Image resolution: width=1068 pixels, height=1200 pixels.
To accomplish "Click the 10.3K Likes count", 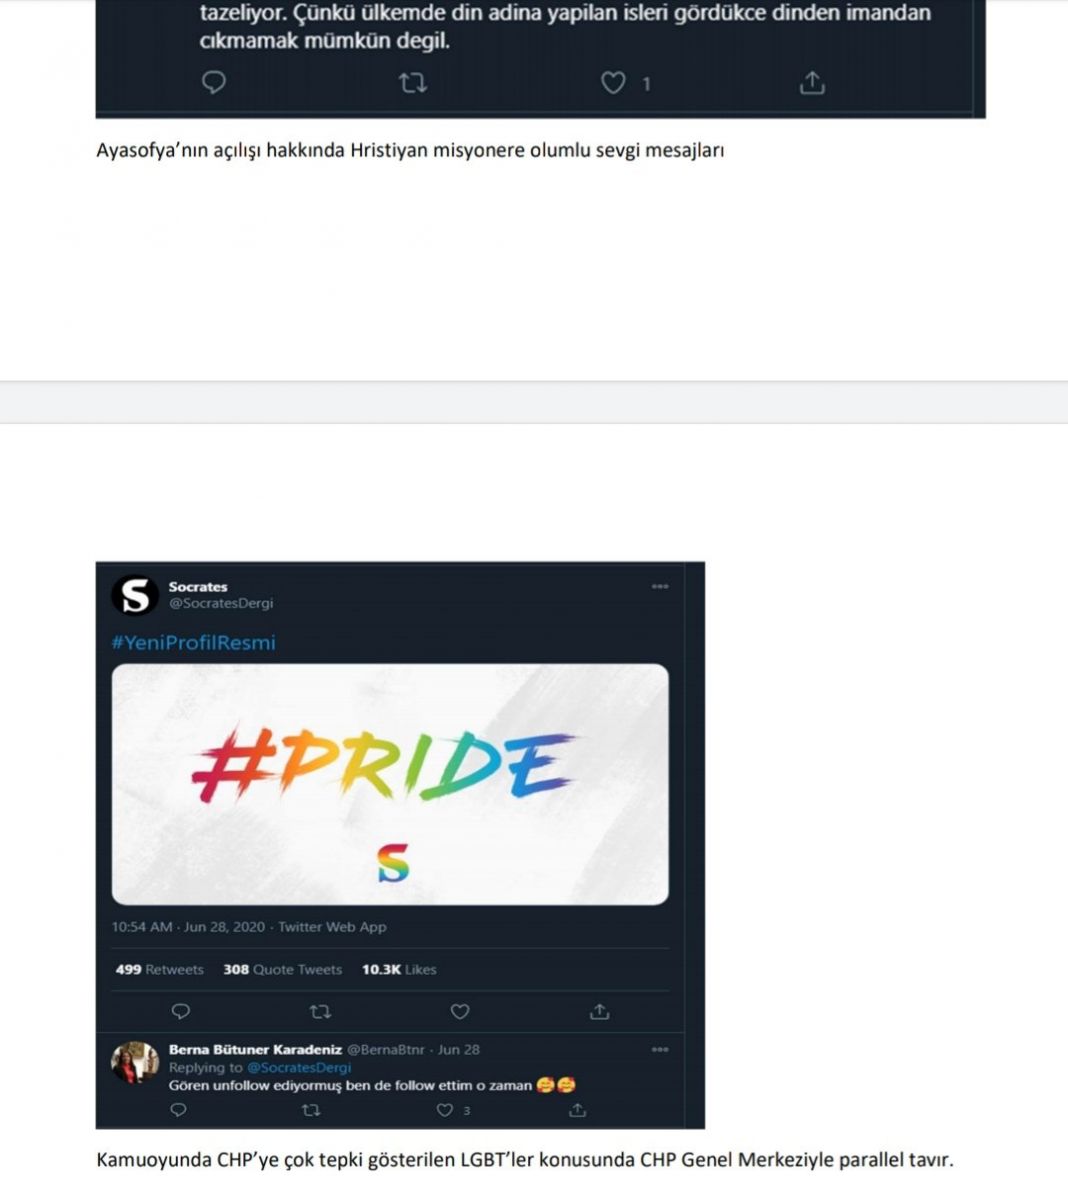I will (x=399, y=969).
